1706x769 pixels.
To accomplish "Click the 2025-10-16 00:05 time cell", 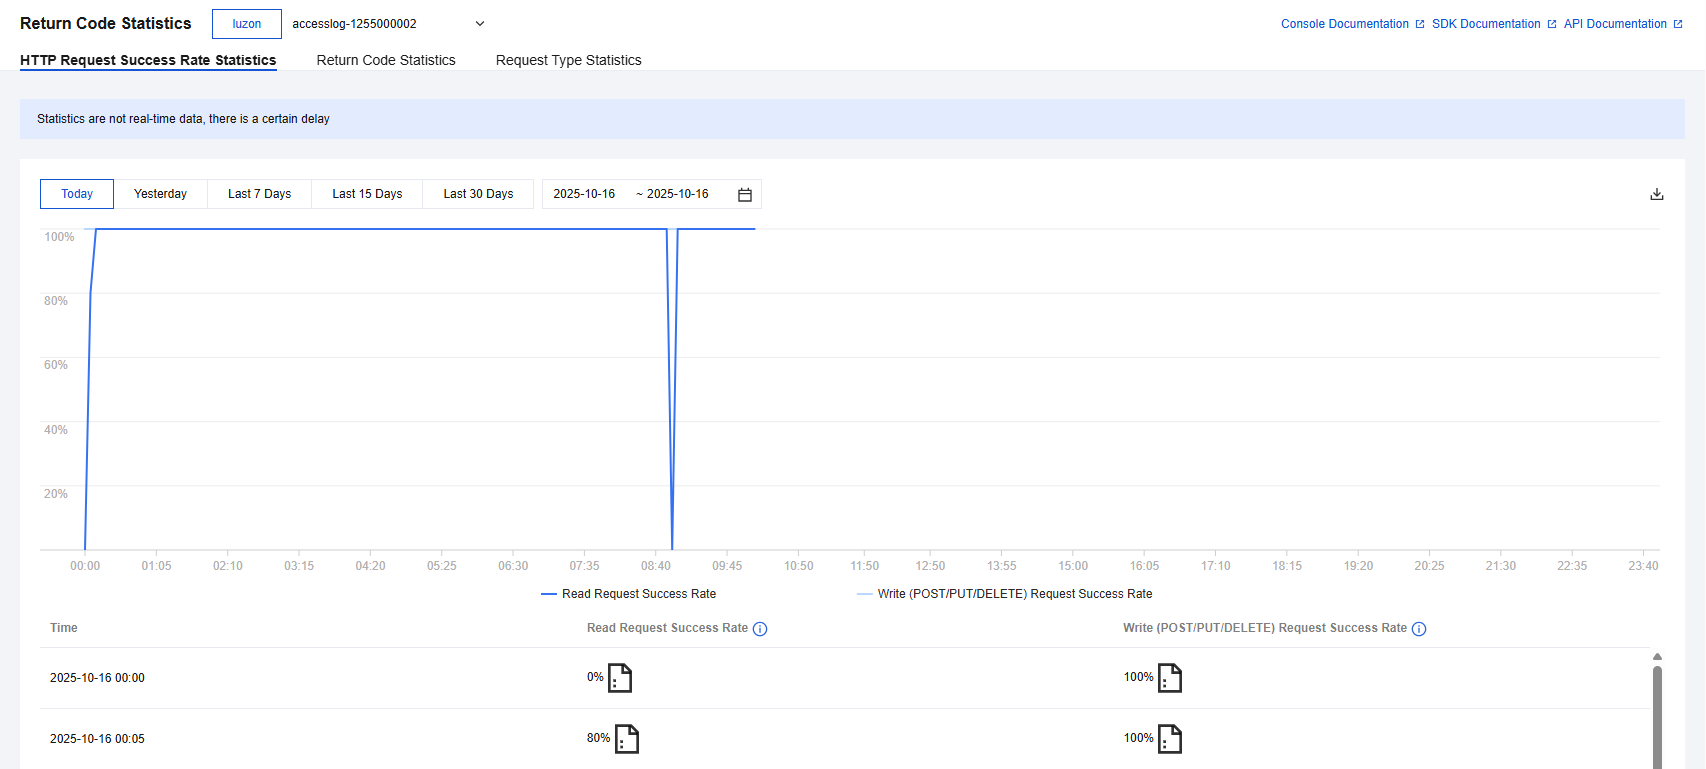I will click(97, 739).
